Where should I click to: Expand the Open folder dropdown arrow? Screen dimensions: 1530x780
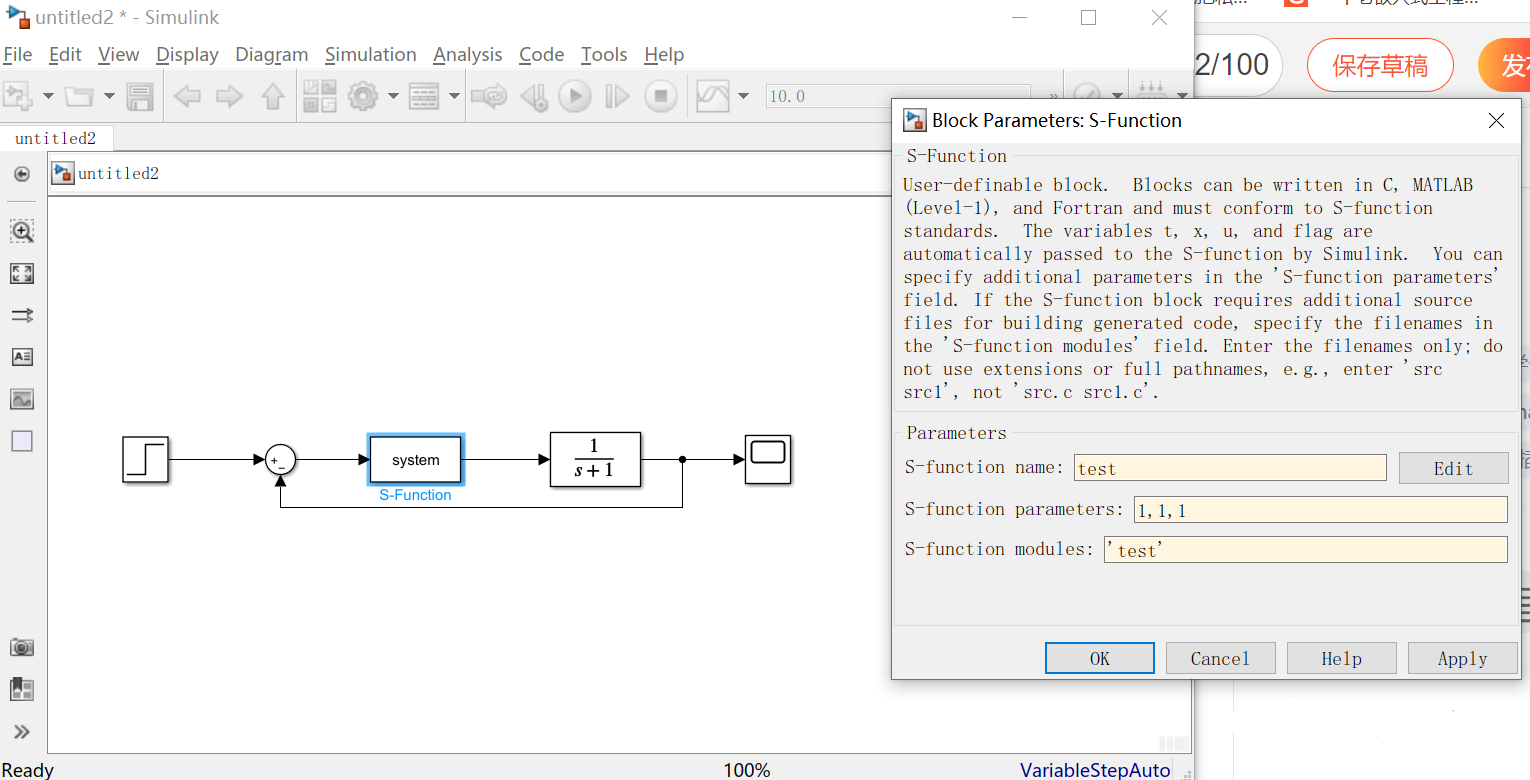point(109,97)
